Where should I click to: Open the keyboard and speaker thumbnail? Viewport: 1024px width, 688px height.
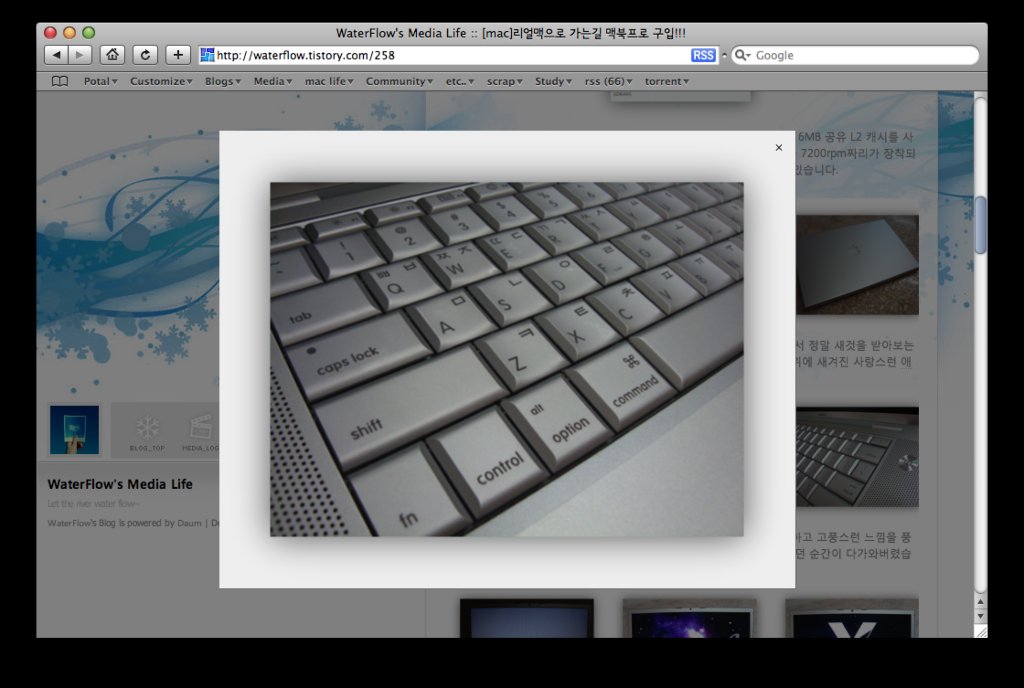[x=857, y=457]
